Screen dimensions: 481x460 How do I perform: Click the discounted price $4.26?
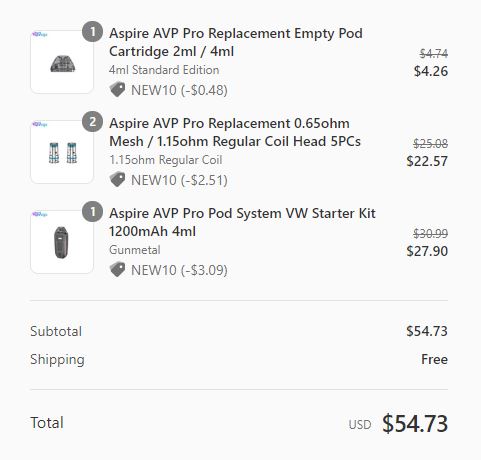tap(431, 71)
